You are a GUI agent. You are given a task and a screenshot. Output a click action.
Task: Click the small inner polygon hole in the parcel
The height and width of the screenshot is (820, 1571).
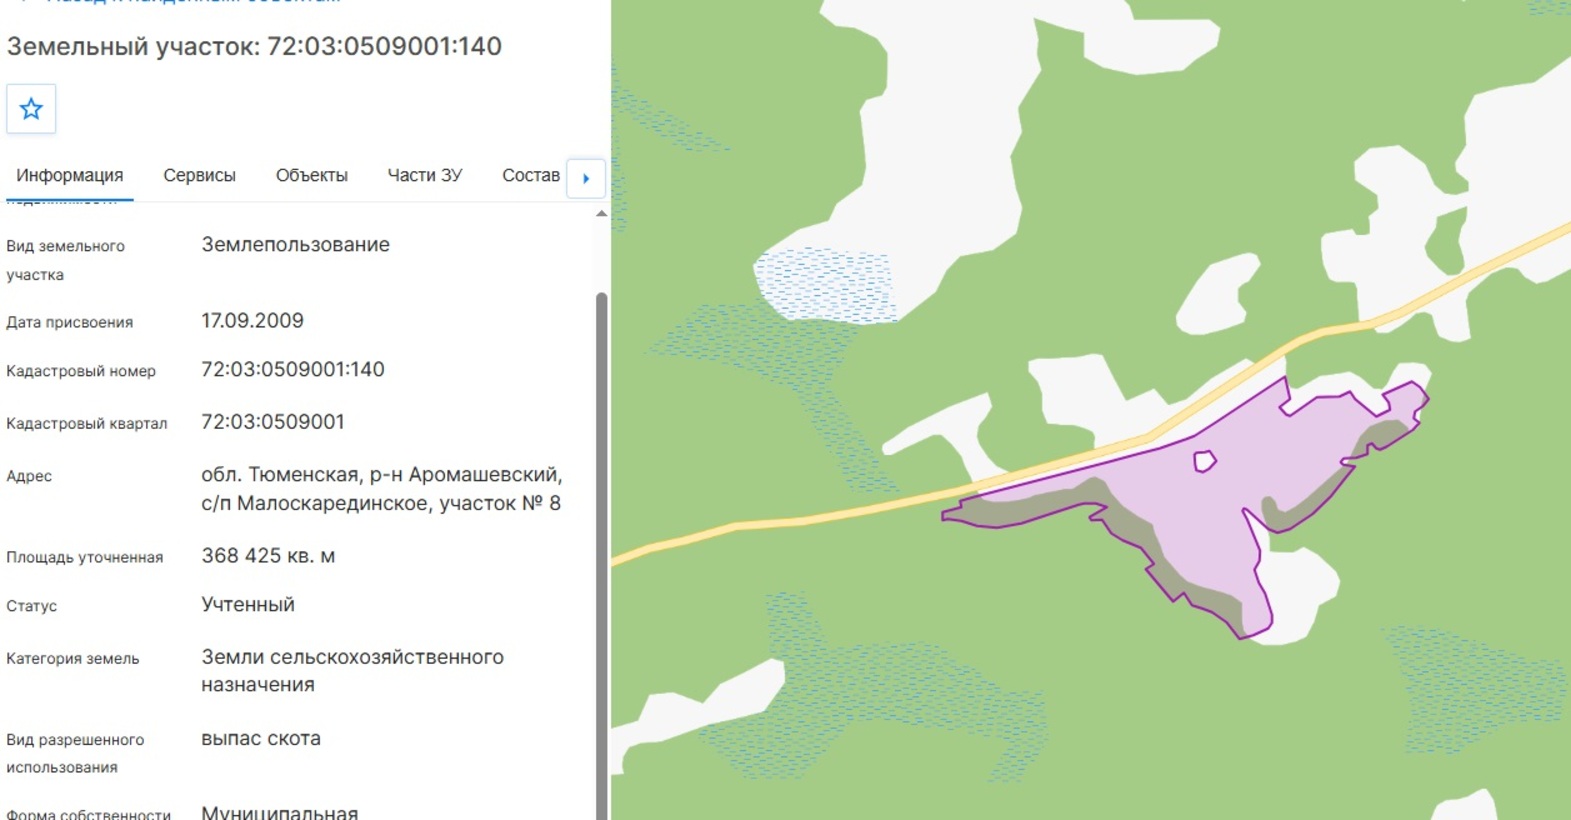click(1204, 461)
